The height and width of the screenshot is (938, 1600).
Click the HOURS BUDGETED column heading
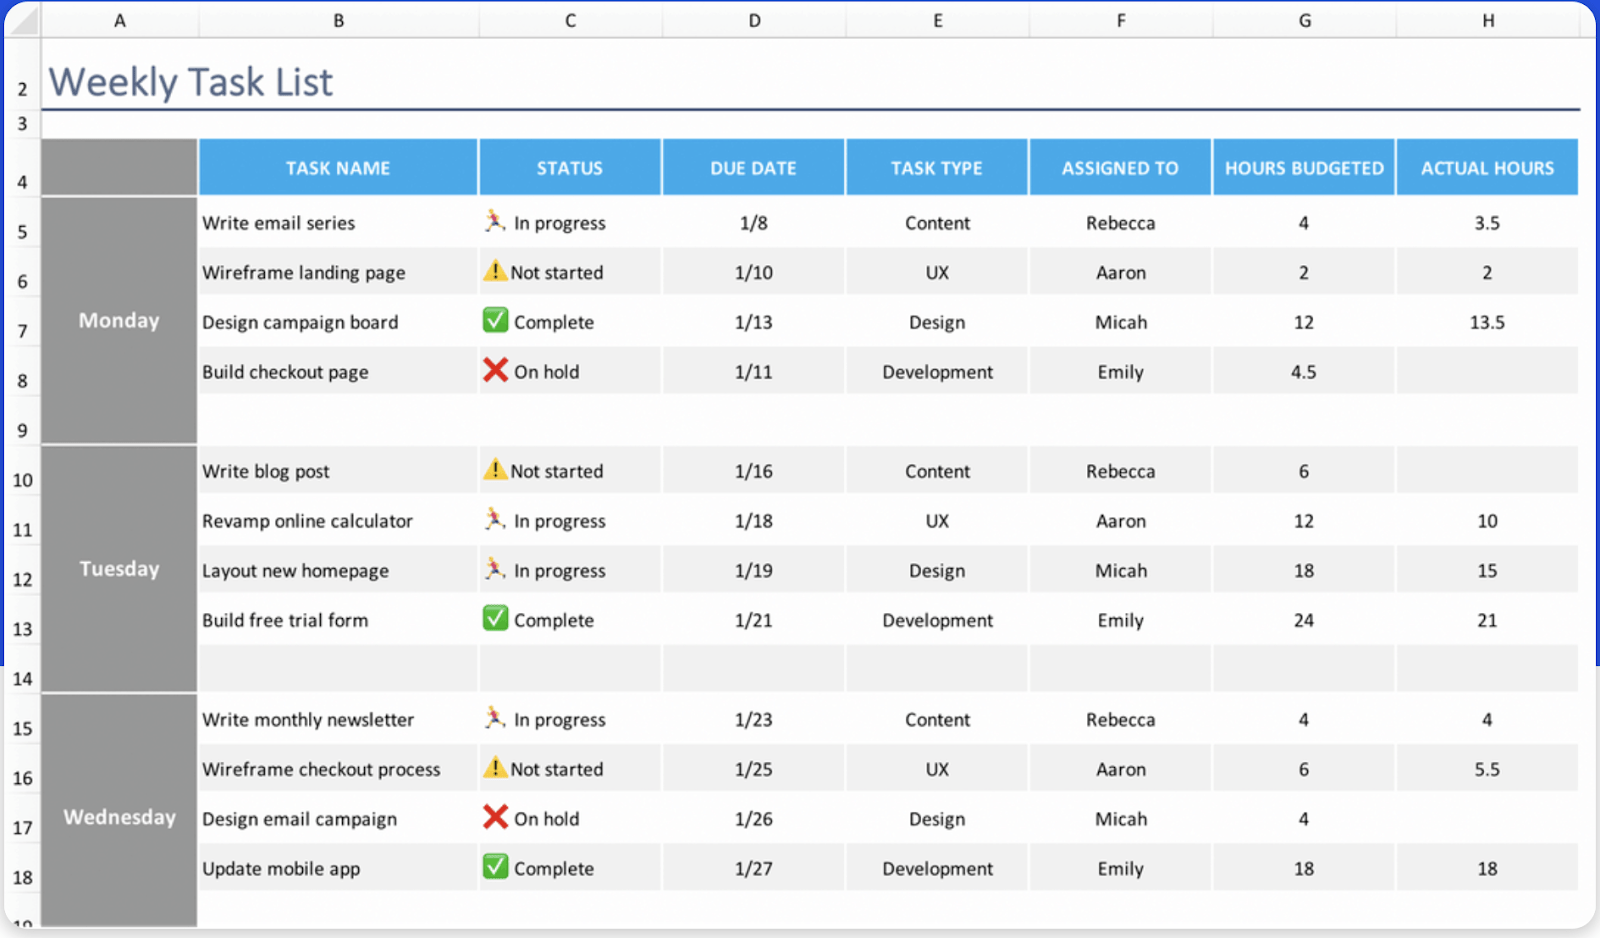(x=1303, y=167)
